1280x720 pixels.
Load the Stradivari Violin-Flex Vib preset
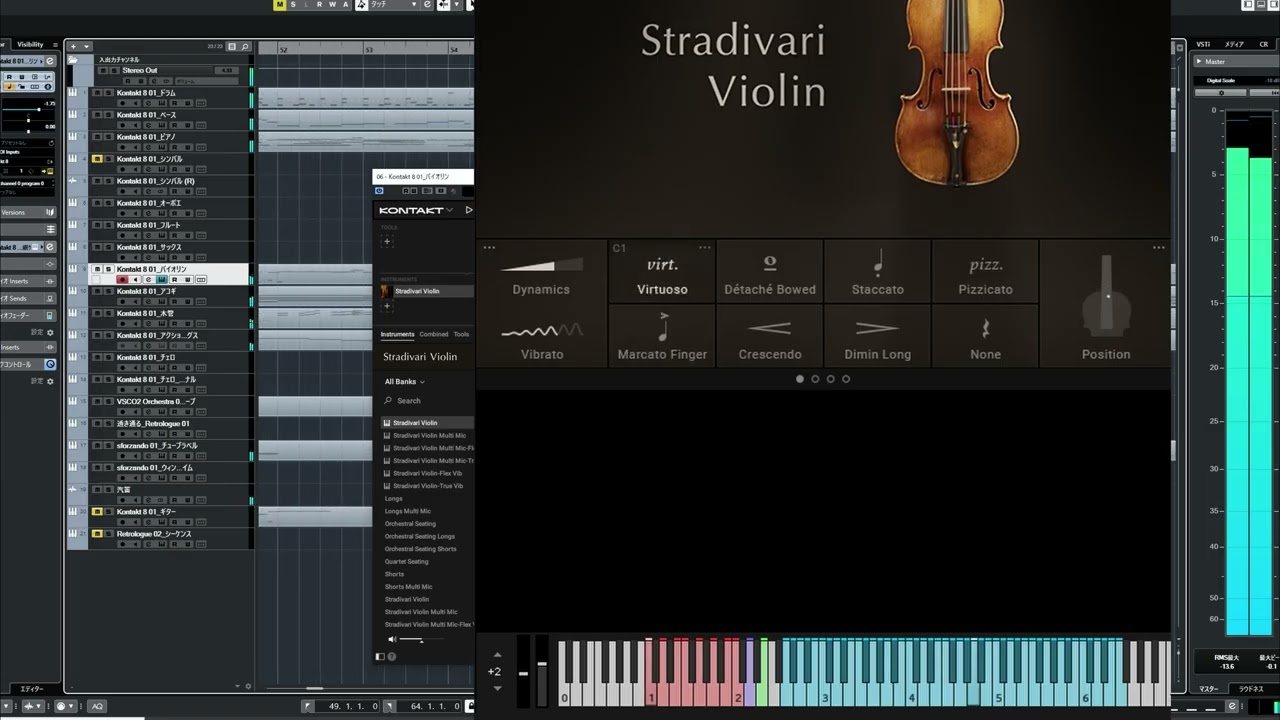[x=428, y=473]
